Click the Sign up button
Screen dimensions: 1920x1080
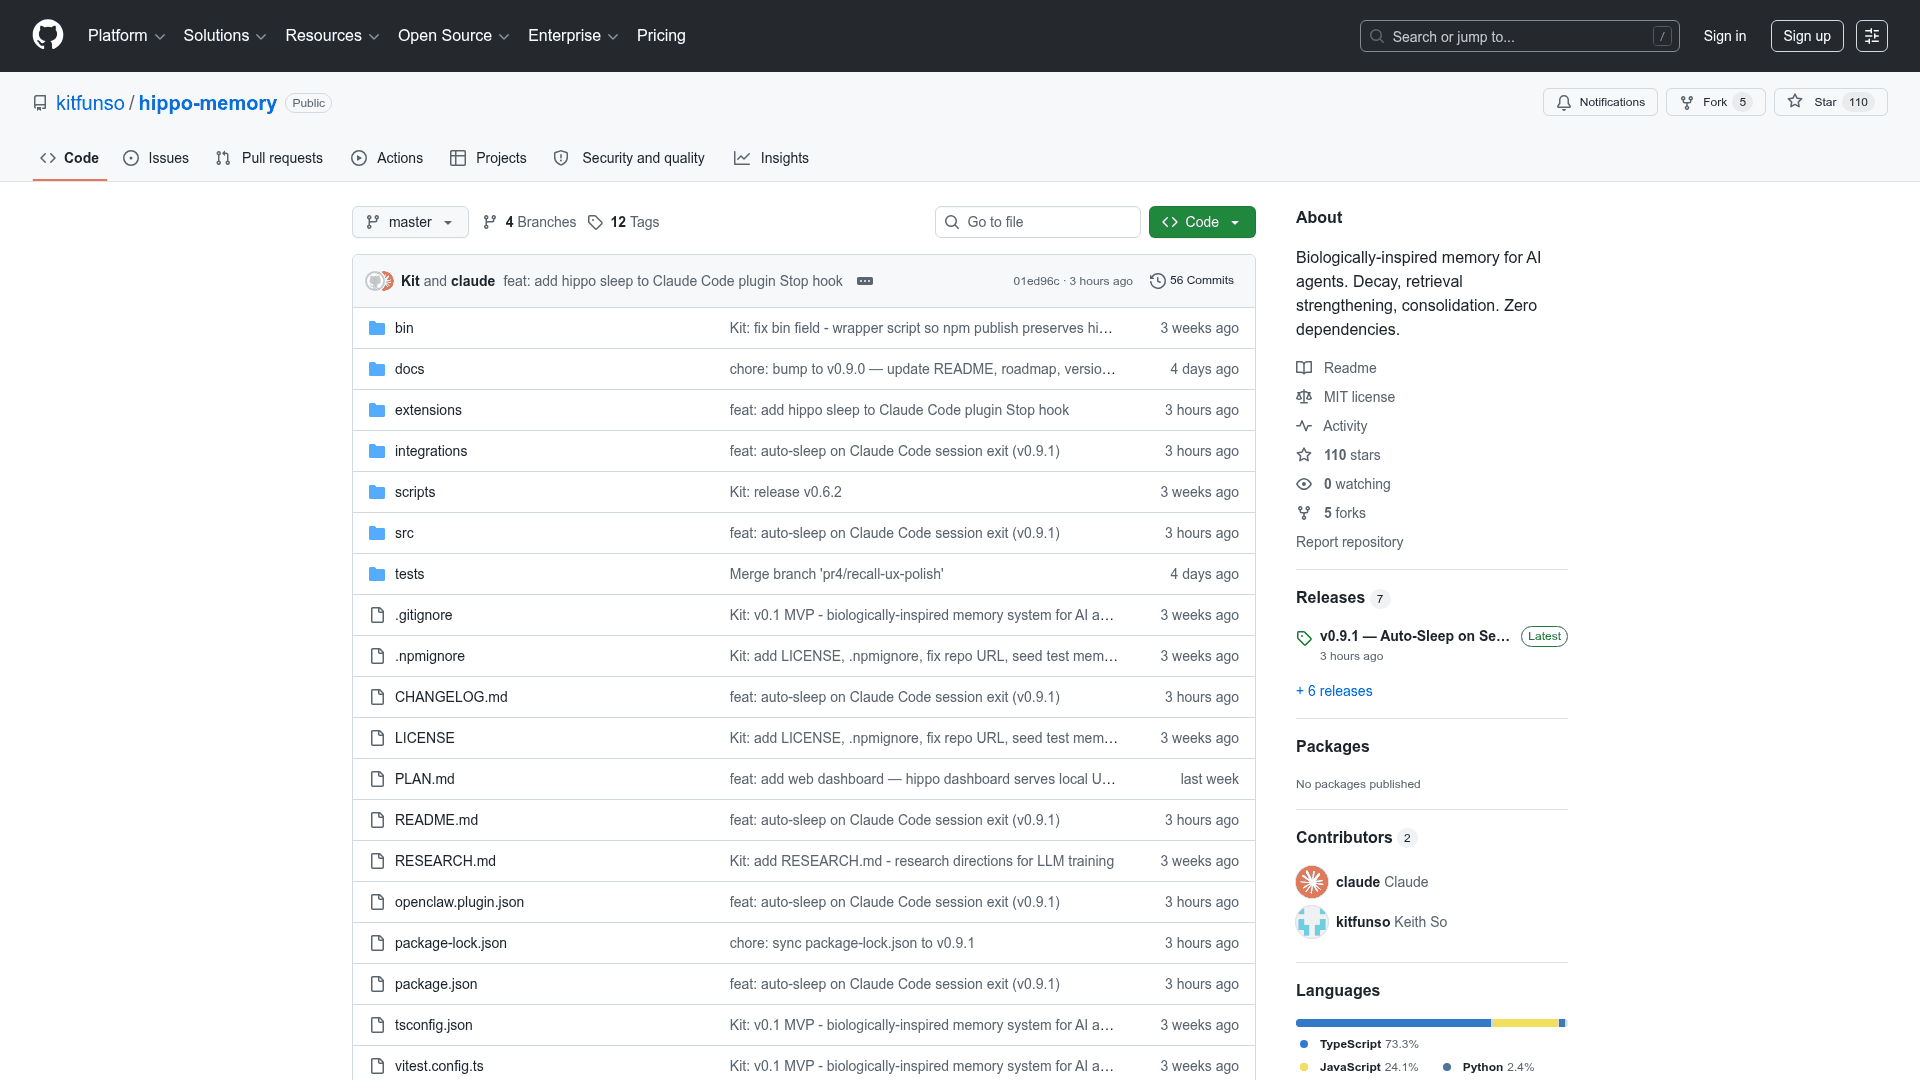click(1806, 36)
